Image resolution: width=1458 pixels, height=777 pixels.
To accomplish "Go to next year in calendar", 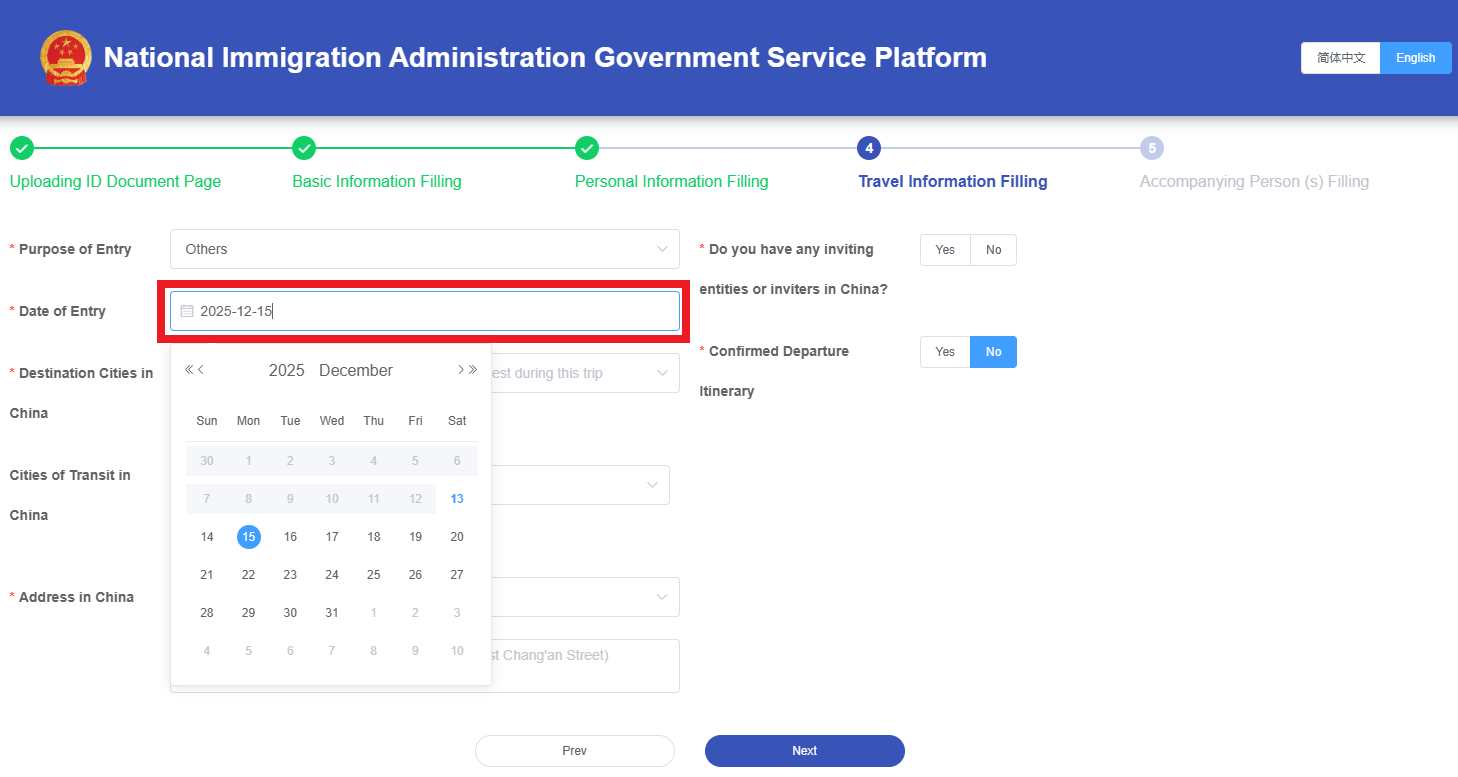I will [473, 370].
